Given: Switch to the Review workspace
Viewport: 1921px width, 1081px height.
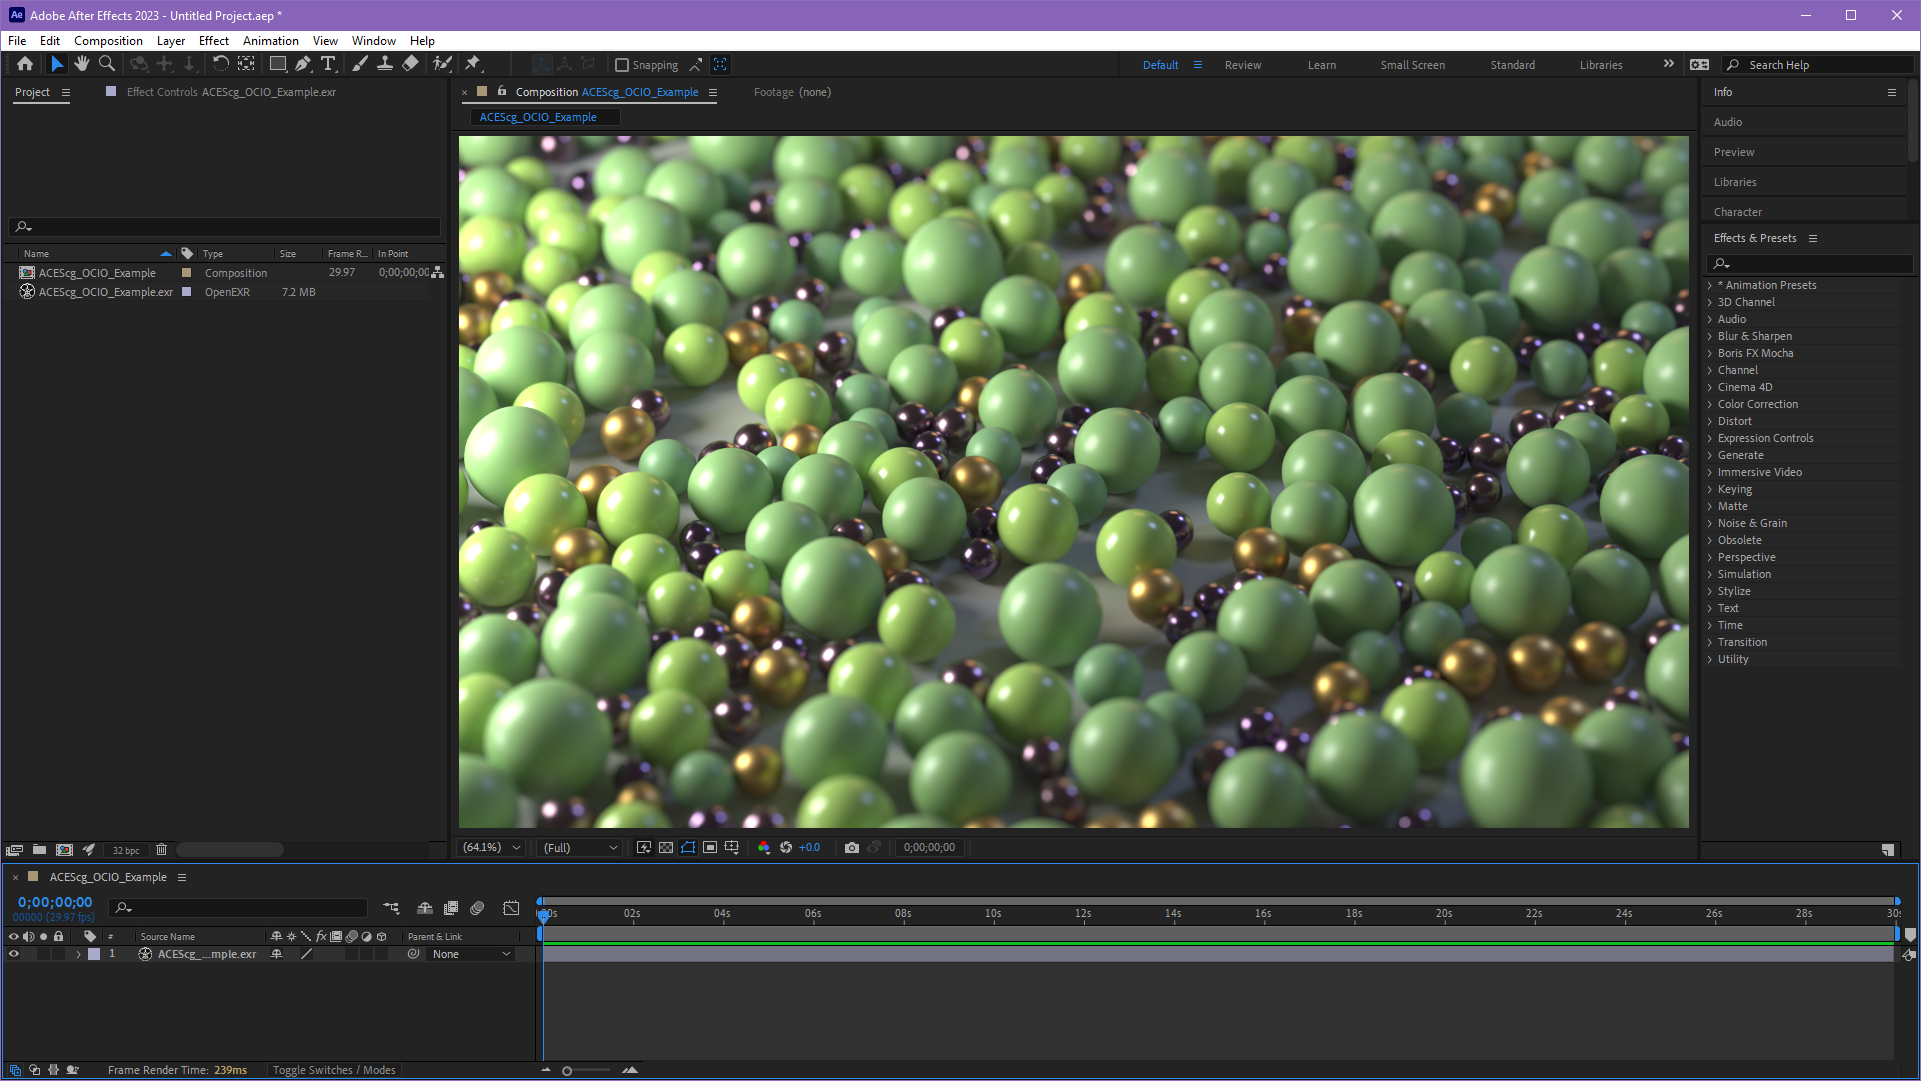Looking at the screenshot, I should click(x=1242, y=65).
